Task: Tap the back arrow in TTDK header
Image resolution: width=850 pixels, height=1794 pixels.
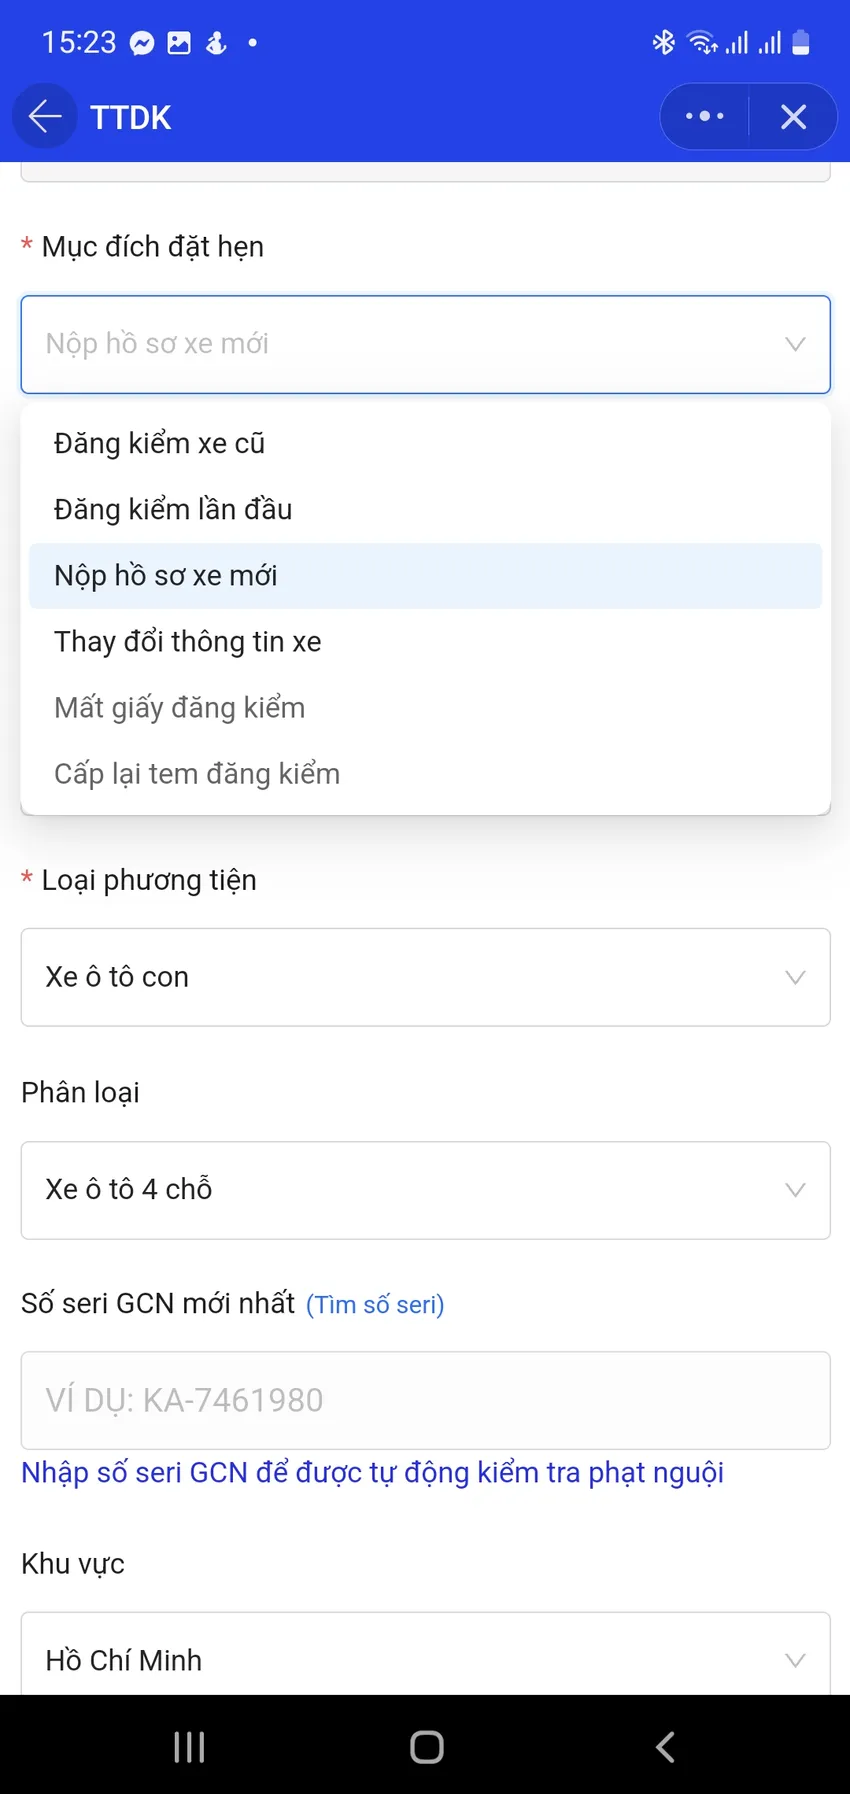Action: click(45, 117)
